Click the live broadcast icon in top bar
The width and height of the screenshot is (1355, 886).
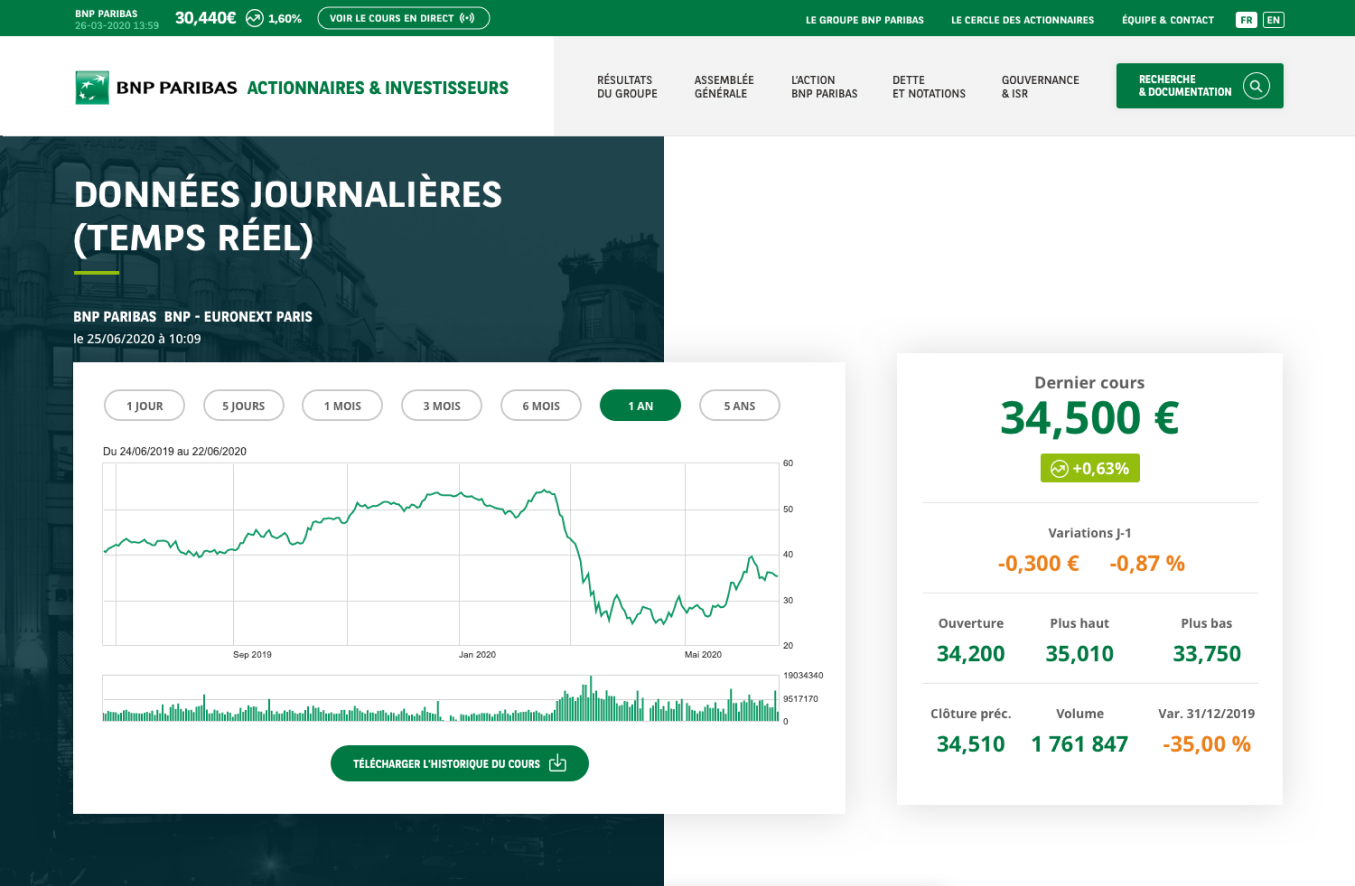tap(467, 18)
